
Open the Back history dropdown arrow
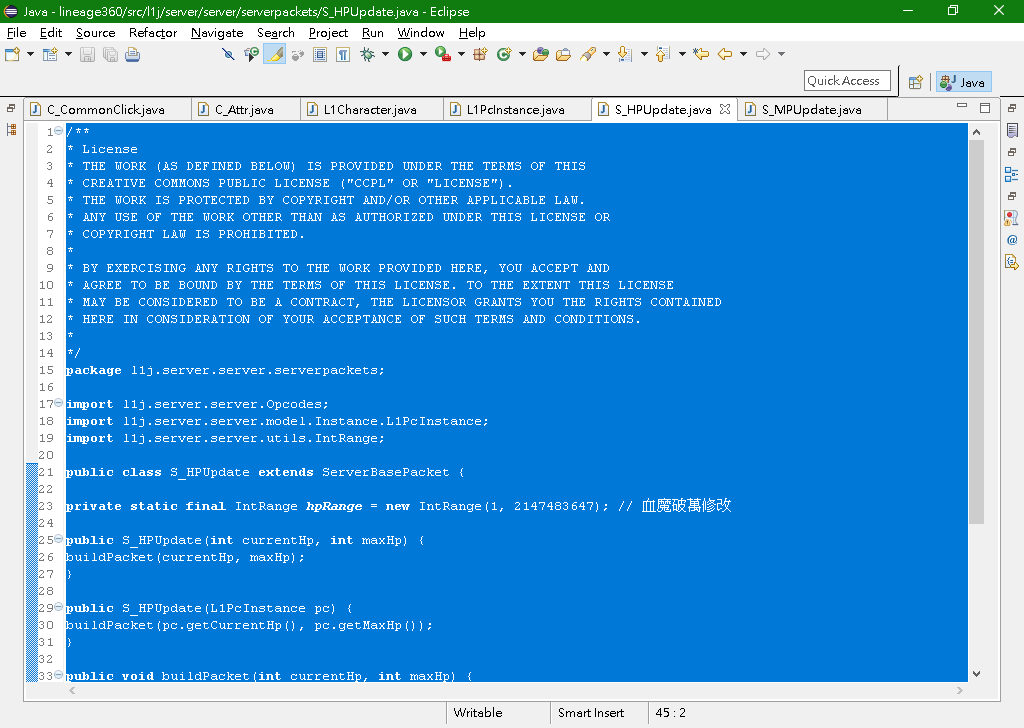pos(743,55)
